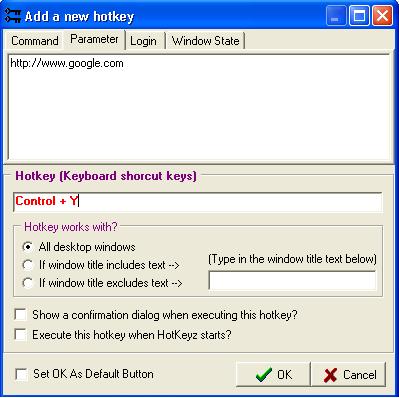Image resolution: width=399 pixels, height=398 pixels.
Task: Close the Add a new hotkey dialog
Action: pyautogui.click(x=382, y=16)
